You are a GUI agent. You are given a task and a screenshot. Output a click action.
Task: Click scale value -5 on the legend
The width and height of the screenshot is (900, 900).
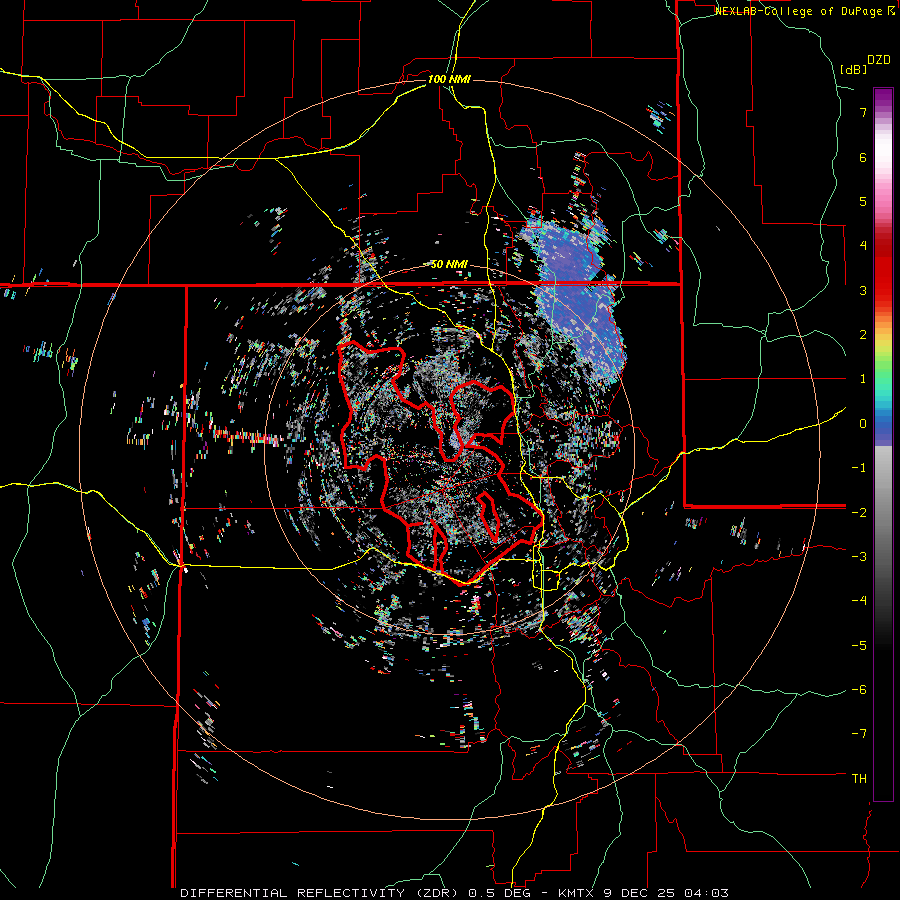pyautogui.click(x=859, y=645)
